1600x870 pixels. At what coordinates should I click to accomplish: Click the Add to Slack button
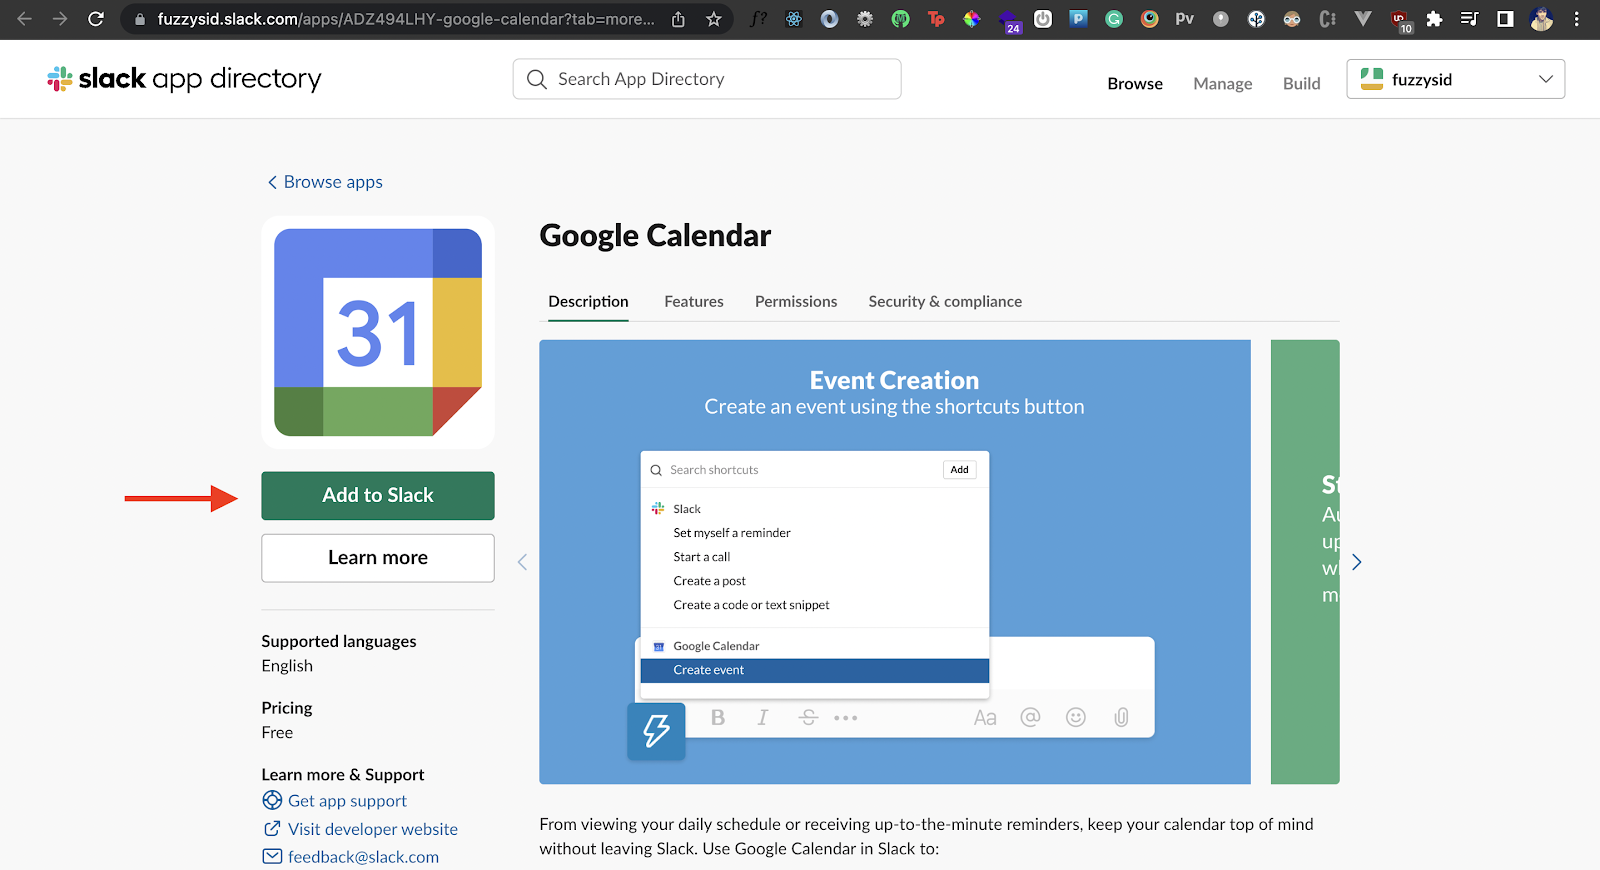point(378,496)
